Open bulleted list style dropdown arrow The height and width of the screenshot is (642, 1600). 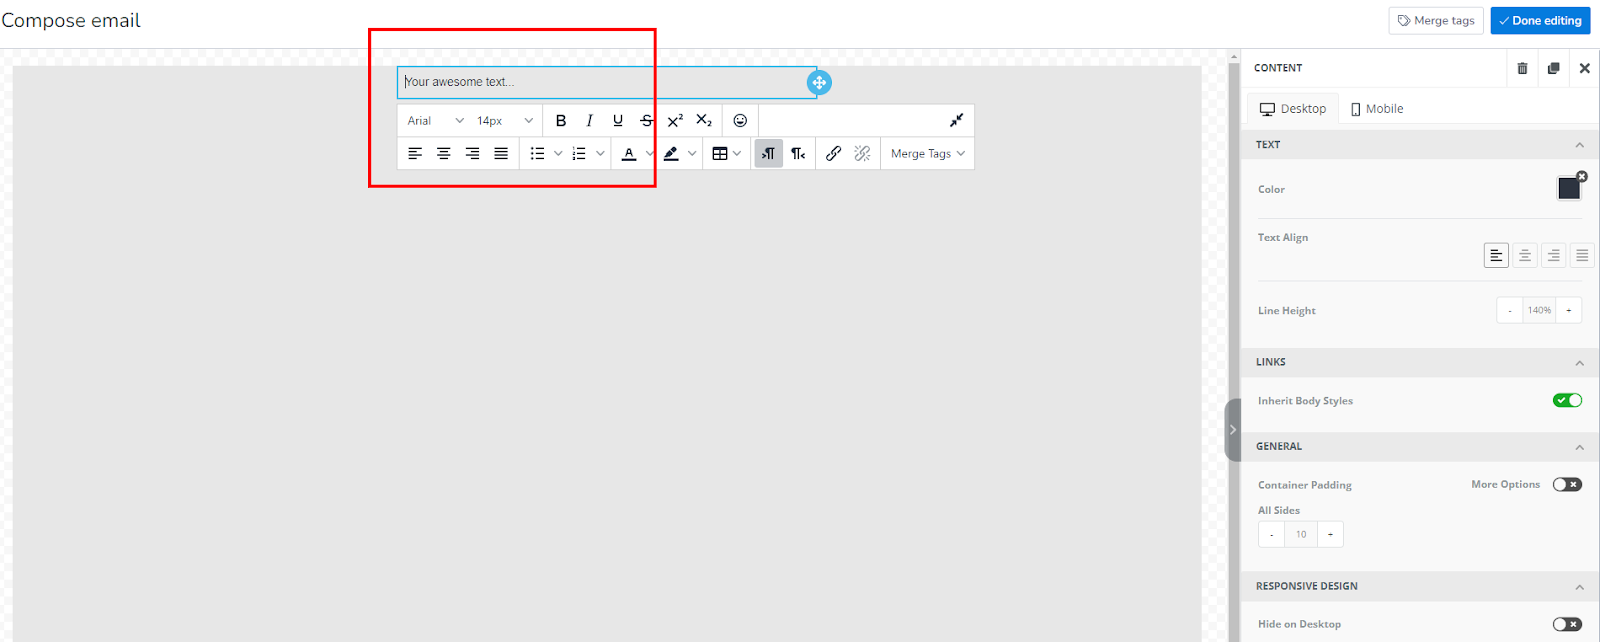[558, 154]
